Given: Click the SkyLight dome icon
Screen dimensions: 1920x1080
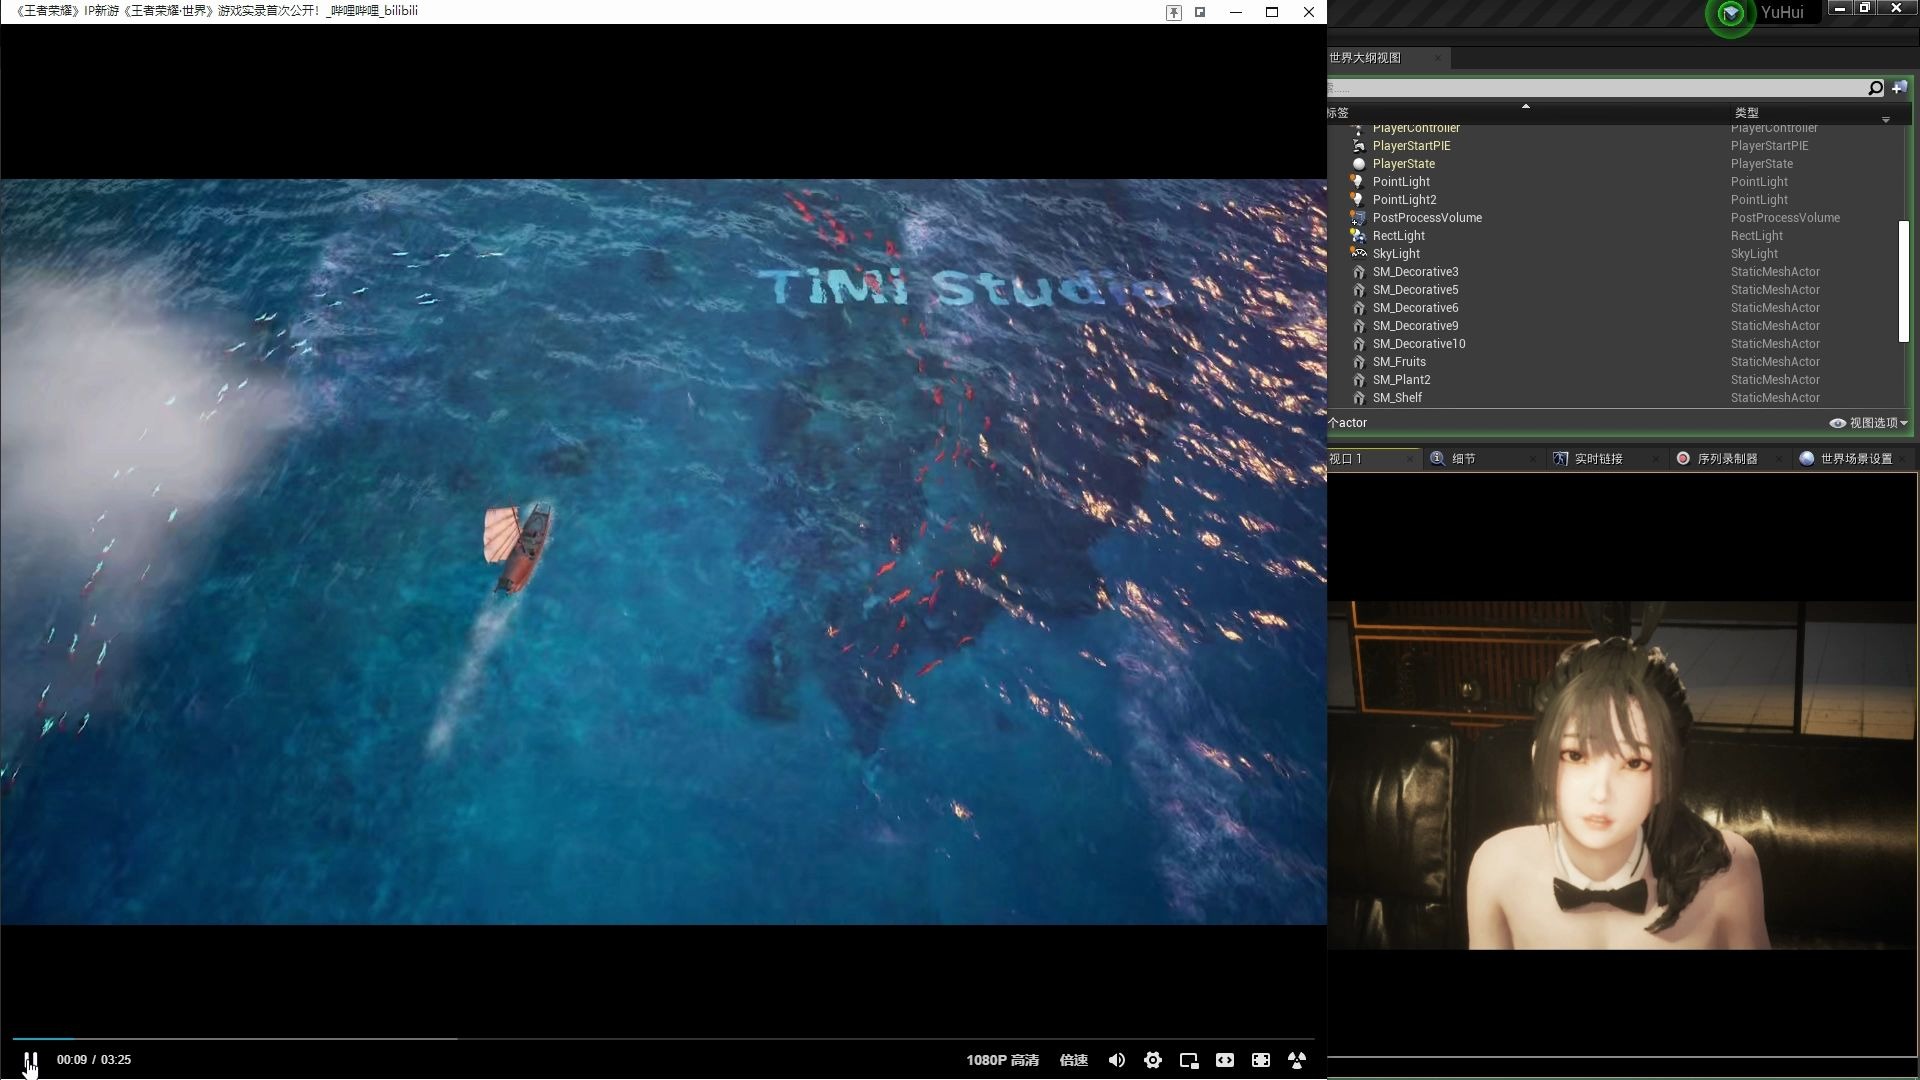Looking at the screenshot, I should pyautogui.click(x=1358, y=254).
